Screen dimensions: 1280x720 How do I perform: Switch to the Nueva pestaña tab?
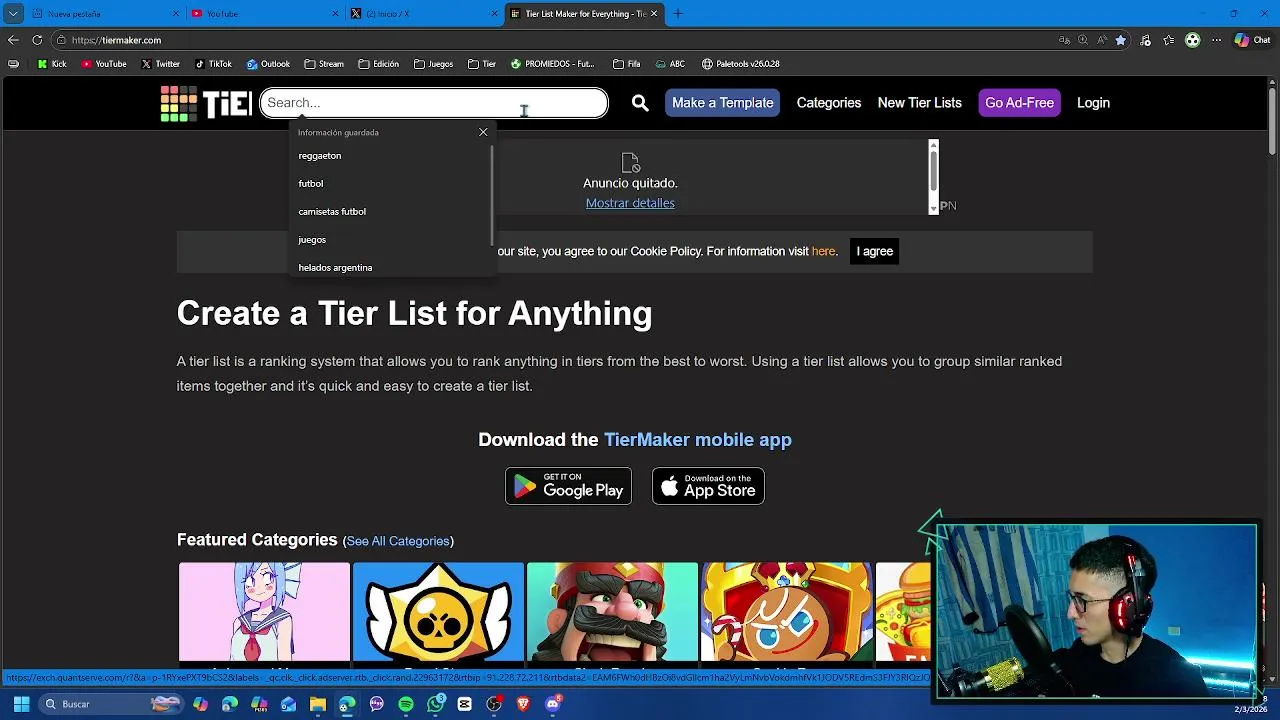point(105,14)
